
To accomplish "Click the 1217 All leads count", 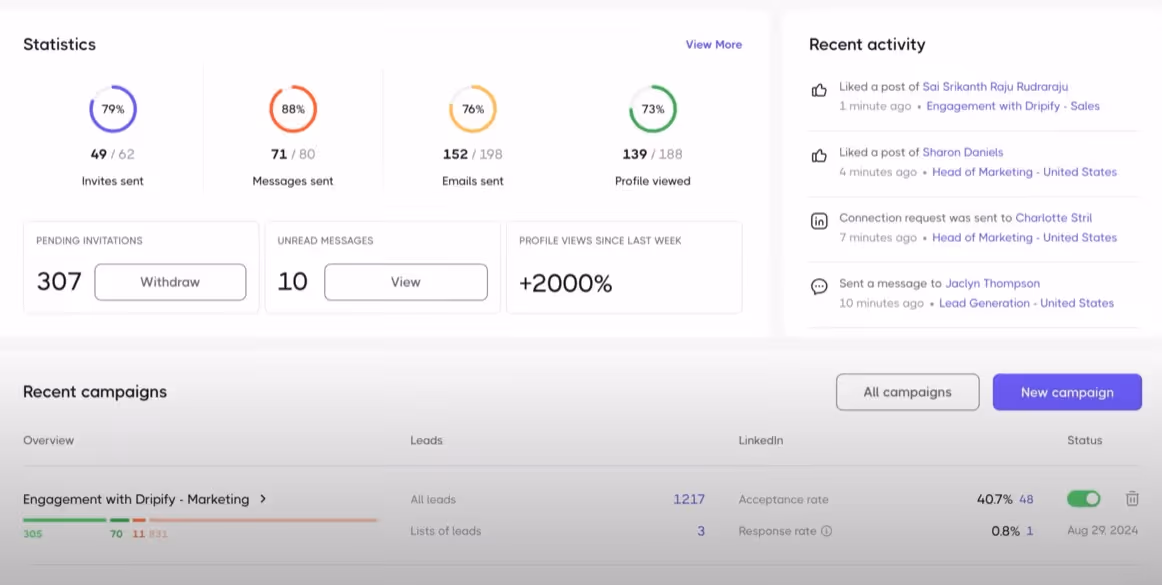I will point(688,499).
